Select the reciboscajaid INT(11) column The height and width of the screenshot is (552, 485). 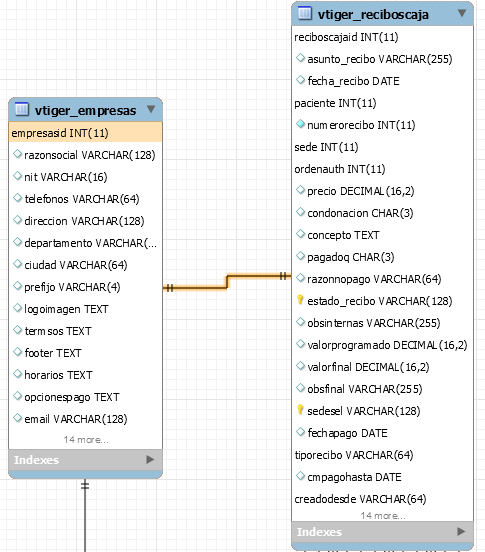coord(383,37)
